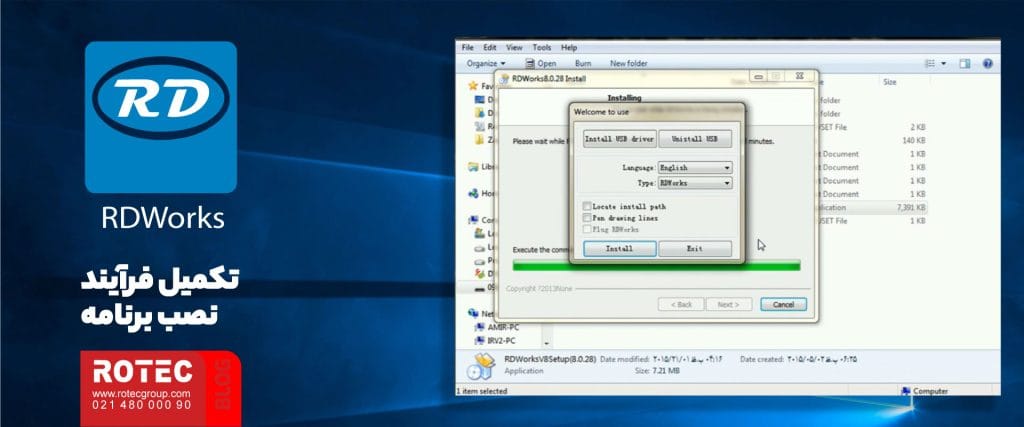Select the file sized 140 KB
The image size is (1024, 427).
tap(871, 140)
